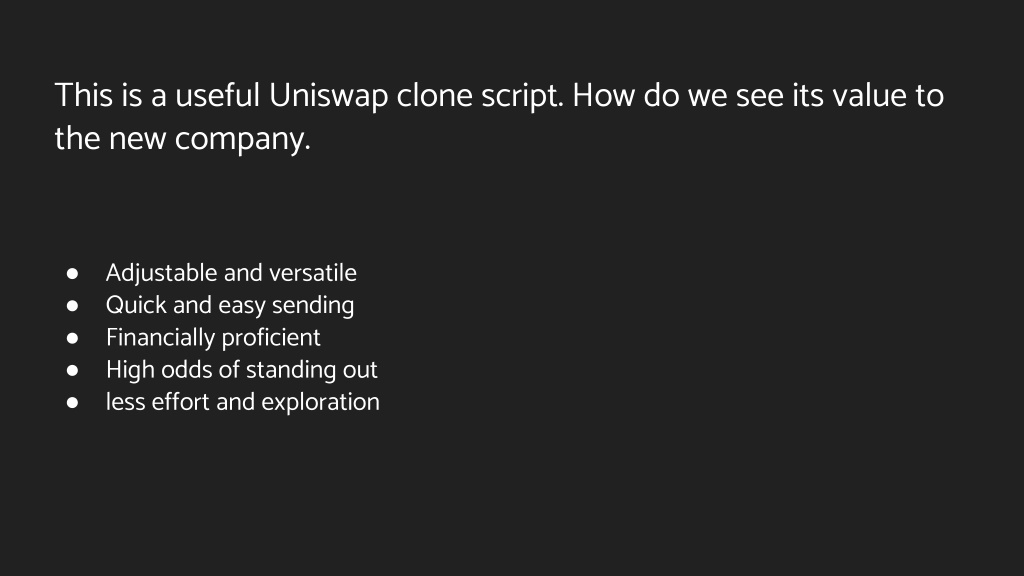The width and height of the screenshot is (1024, 576).
Task: Click the bullet dot beside Financially proficient
Action: (x=72, y=338)
